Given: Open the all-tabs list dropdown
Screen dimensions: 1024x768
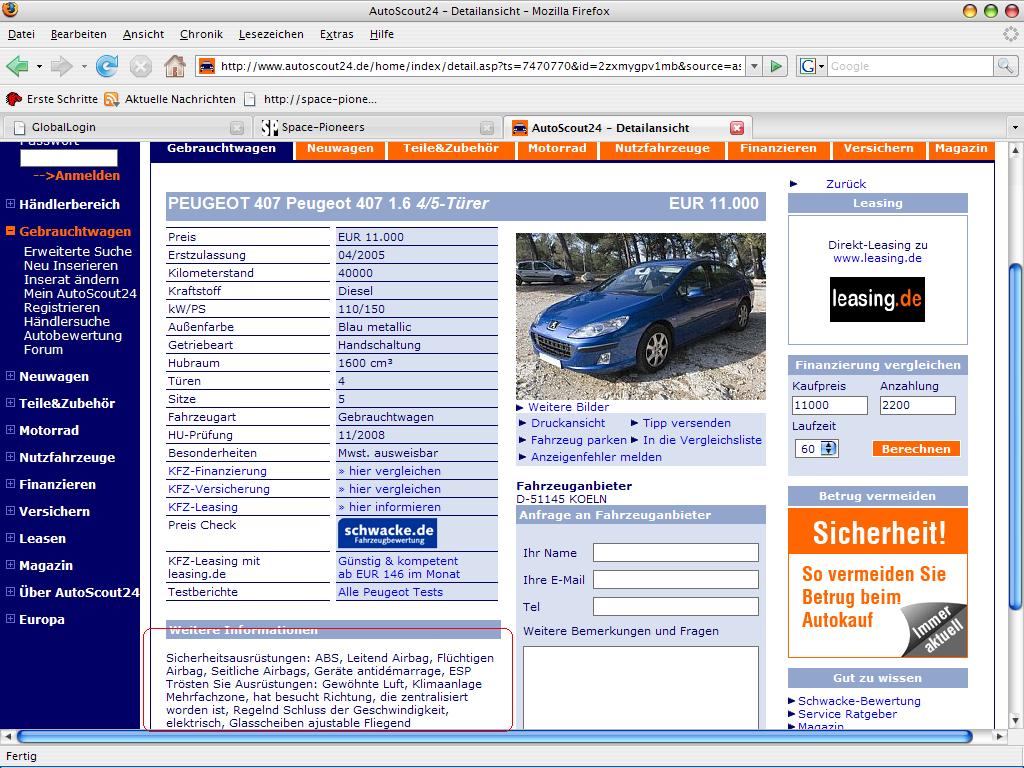Looking at the screenshot, I should click(x=1015, y=127).
